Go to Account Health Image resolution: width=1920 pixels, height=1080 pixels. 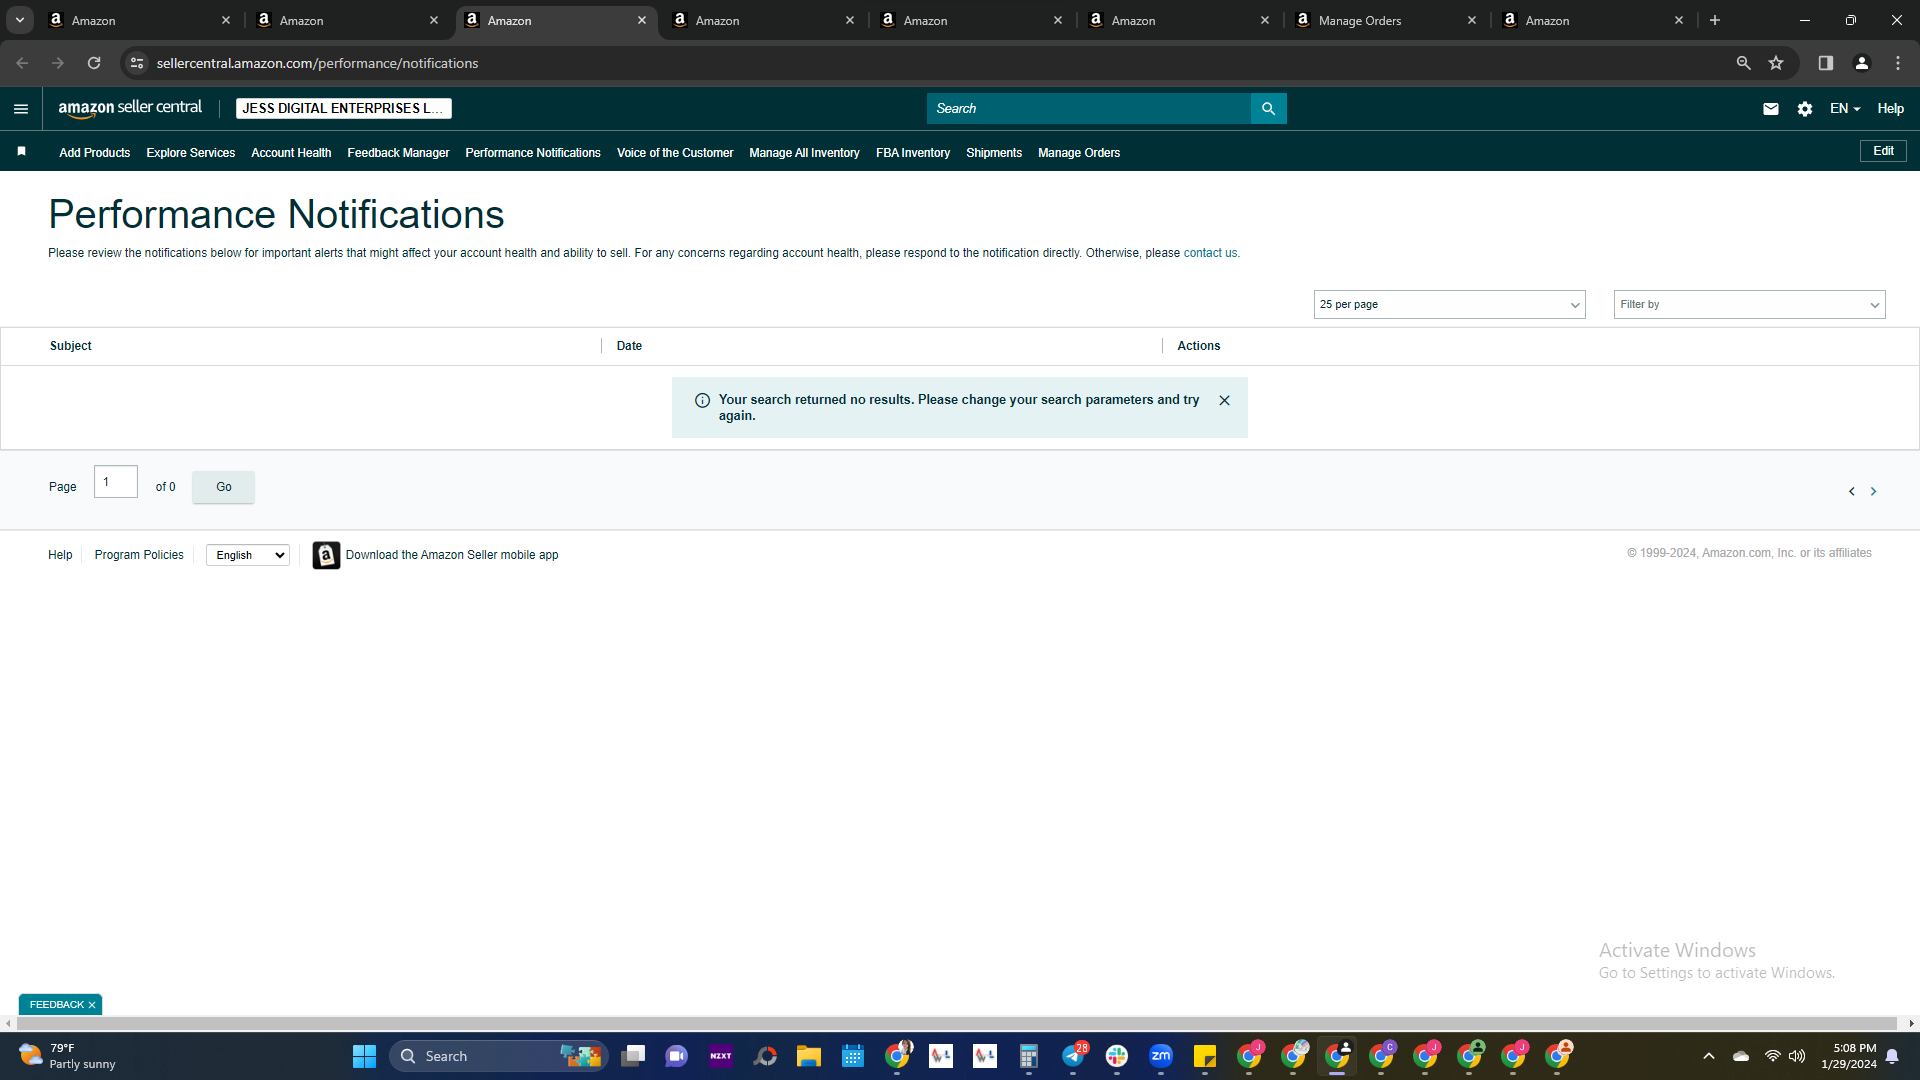coord(291,153)
